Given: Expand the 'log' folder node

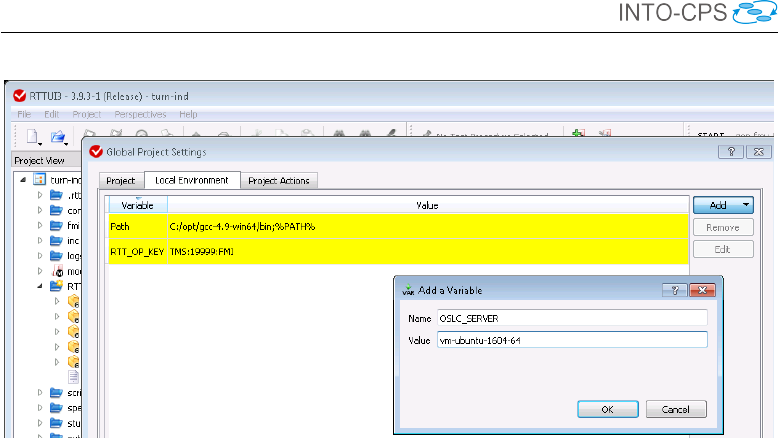Looking at the screenshot, I should [x=40, y=256].
